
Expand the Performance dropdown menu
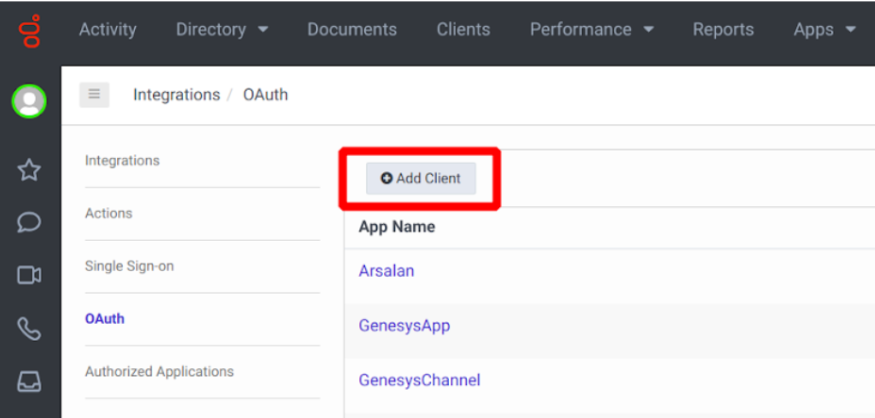point(591,30)
